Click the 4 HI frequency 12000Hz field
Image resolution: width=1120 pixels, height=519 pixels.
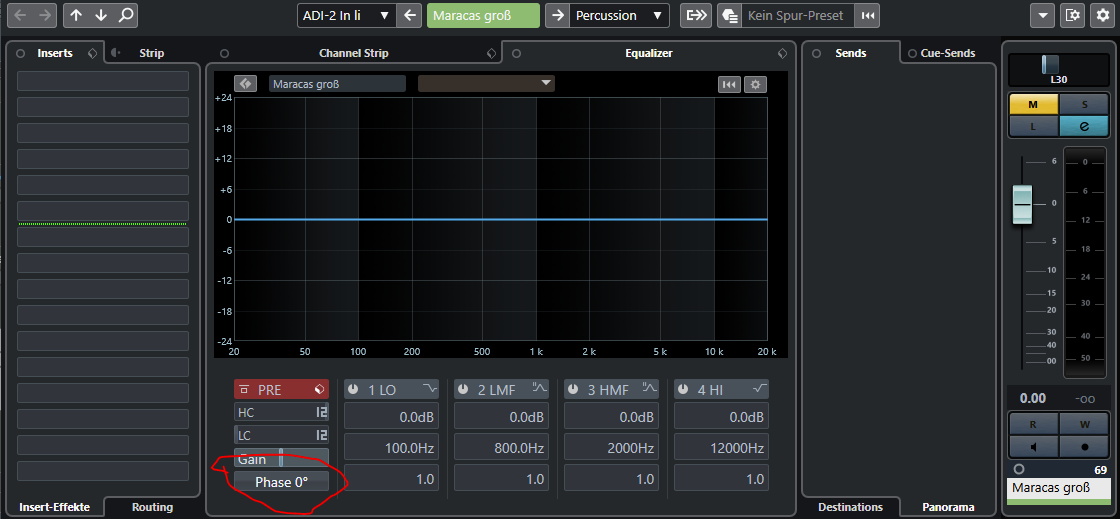720,448
